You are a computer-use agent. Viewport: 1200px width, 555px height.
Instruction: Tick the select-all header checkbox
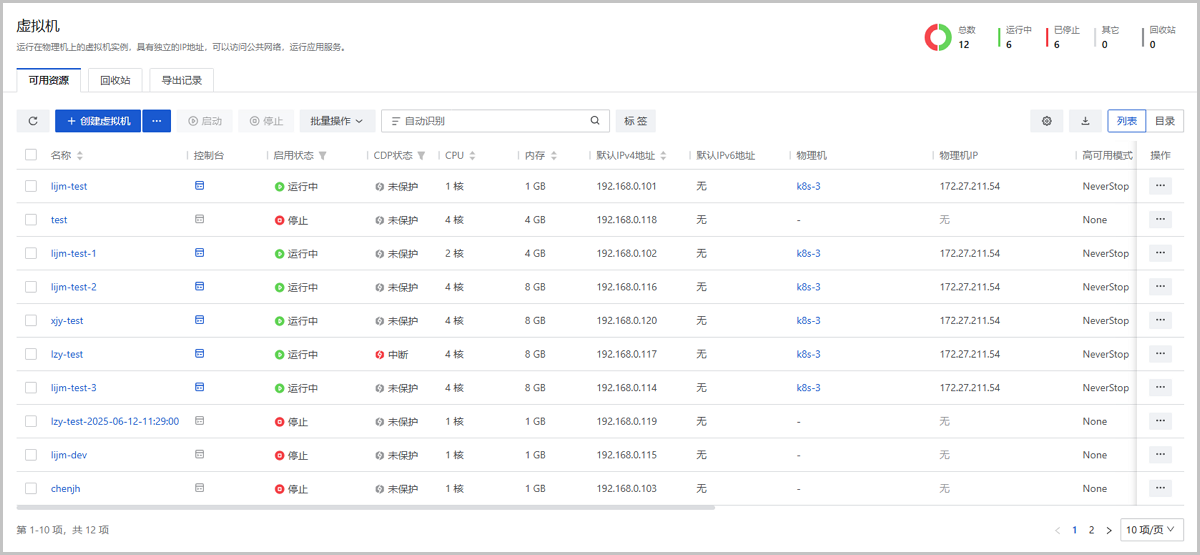tap(31, 155)
